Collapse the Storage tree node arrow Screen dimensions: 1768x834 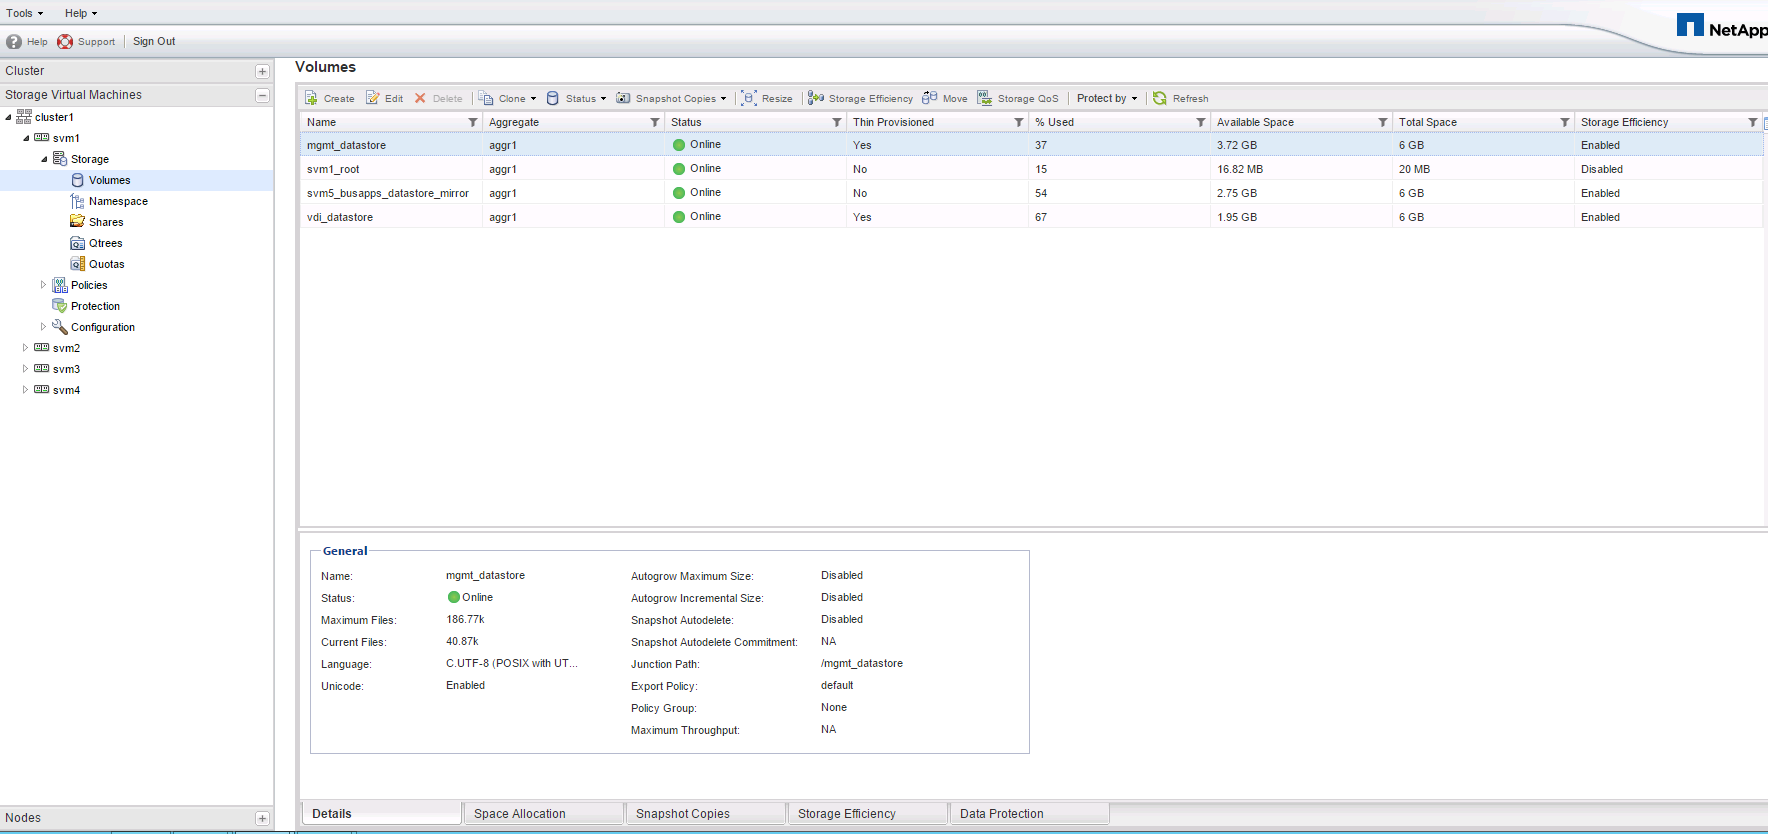[x=44, y=159]
